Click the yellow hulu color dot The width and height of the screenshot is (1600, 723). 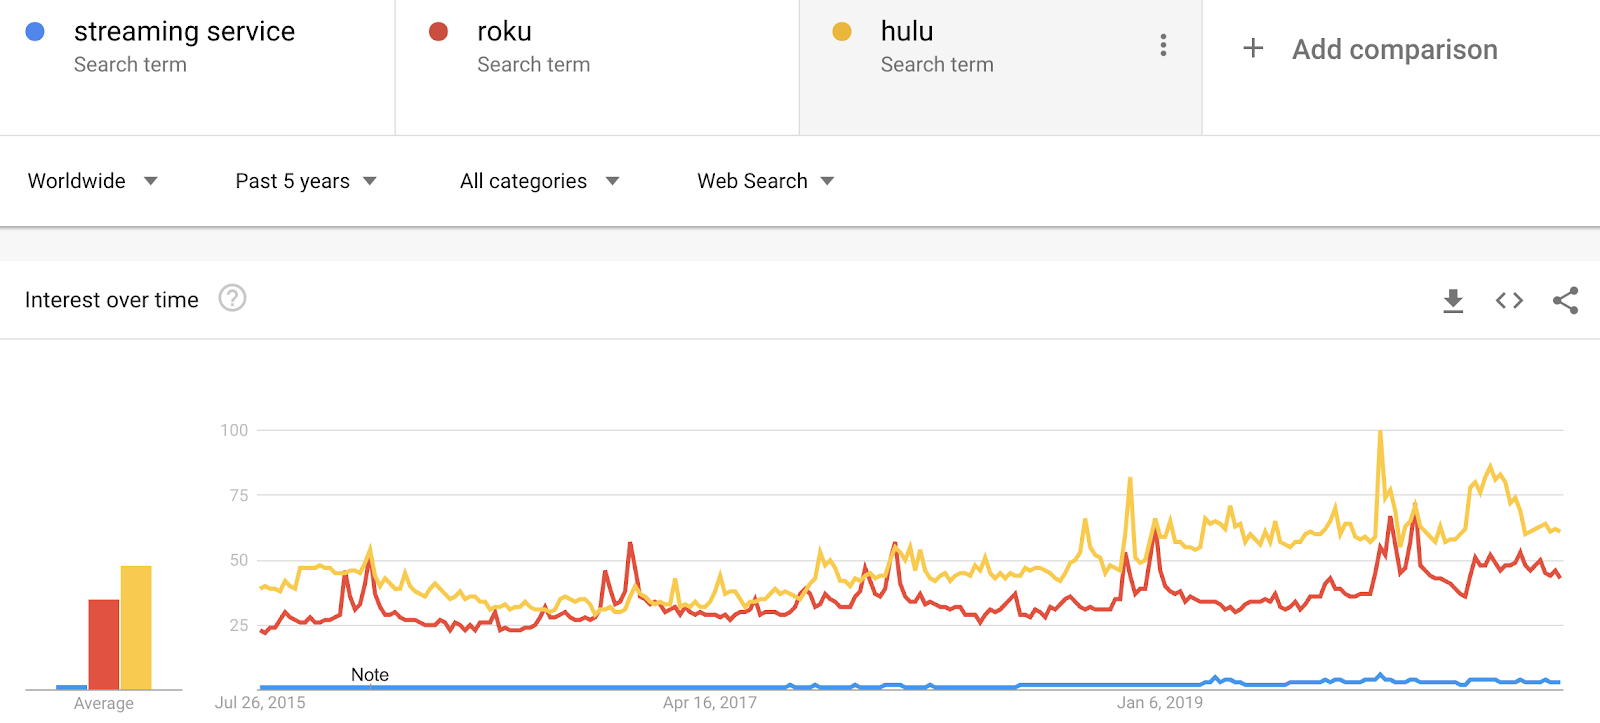point(842,32)
